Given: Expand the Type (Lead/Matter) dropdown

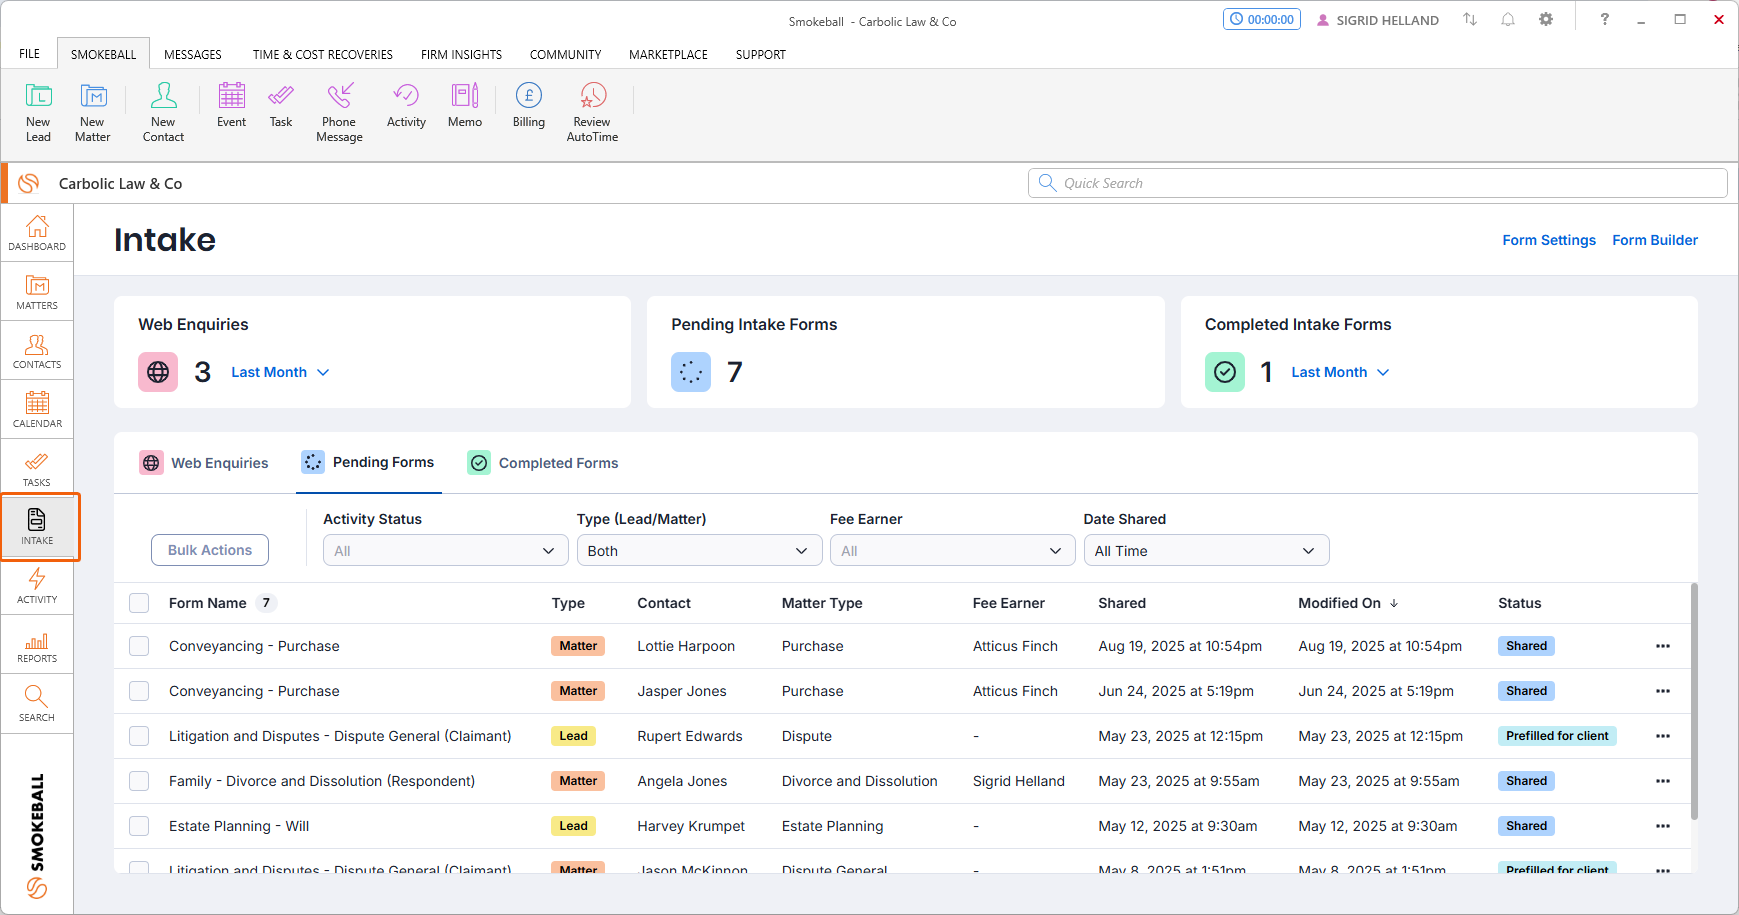Looking at the screenshot, I should click(x=699, y=551).
